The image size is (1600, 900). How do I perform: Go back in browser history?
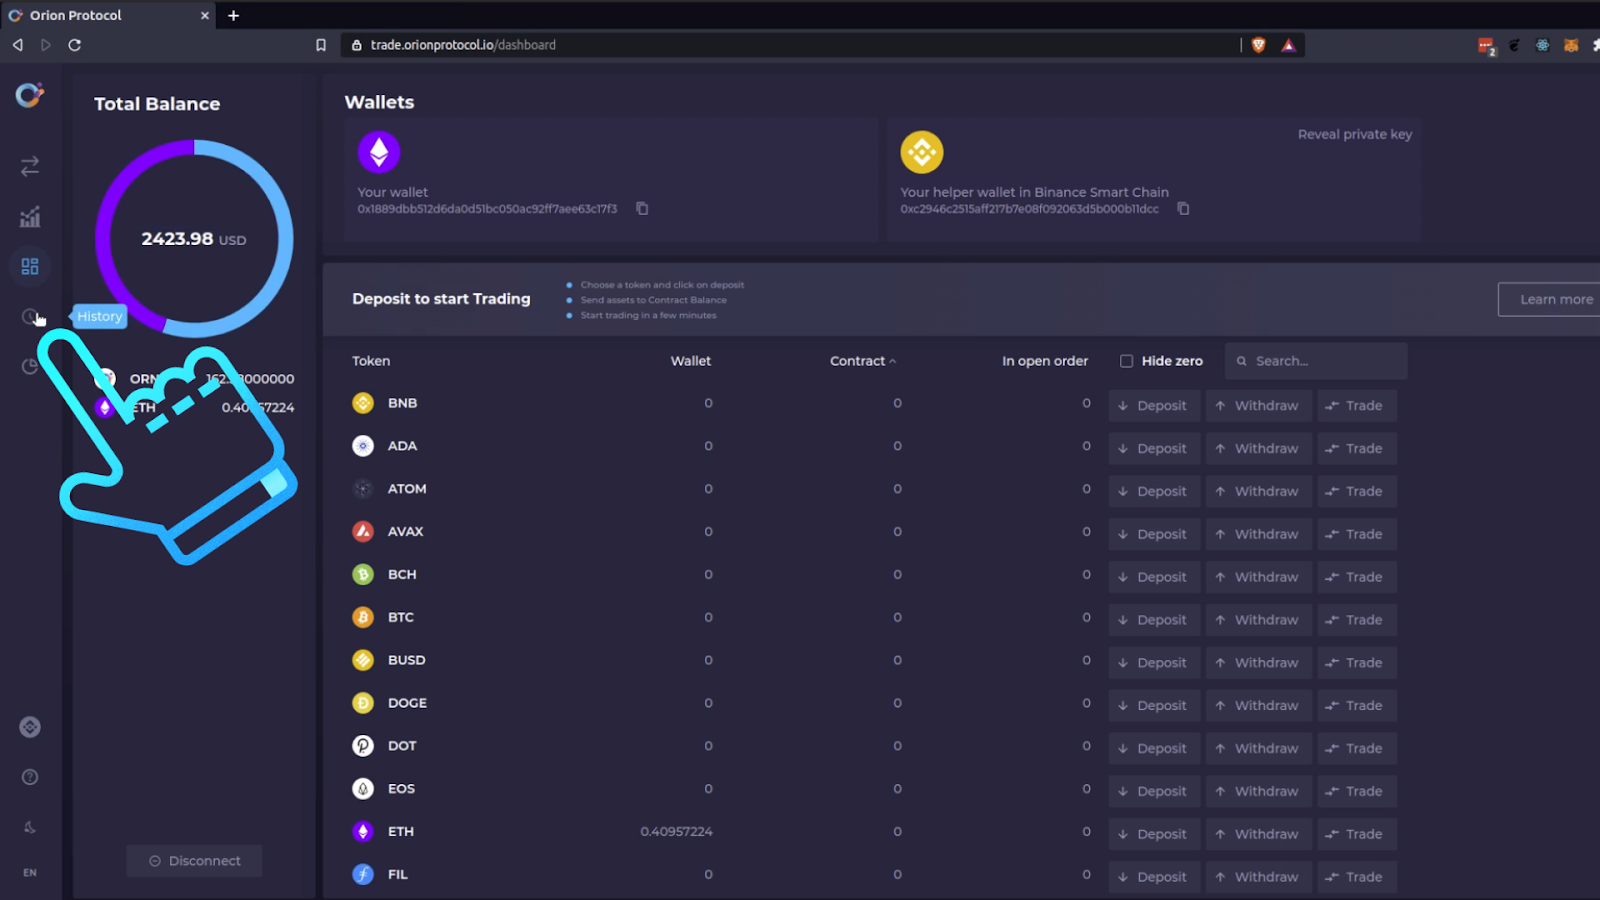coord(17,45)
